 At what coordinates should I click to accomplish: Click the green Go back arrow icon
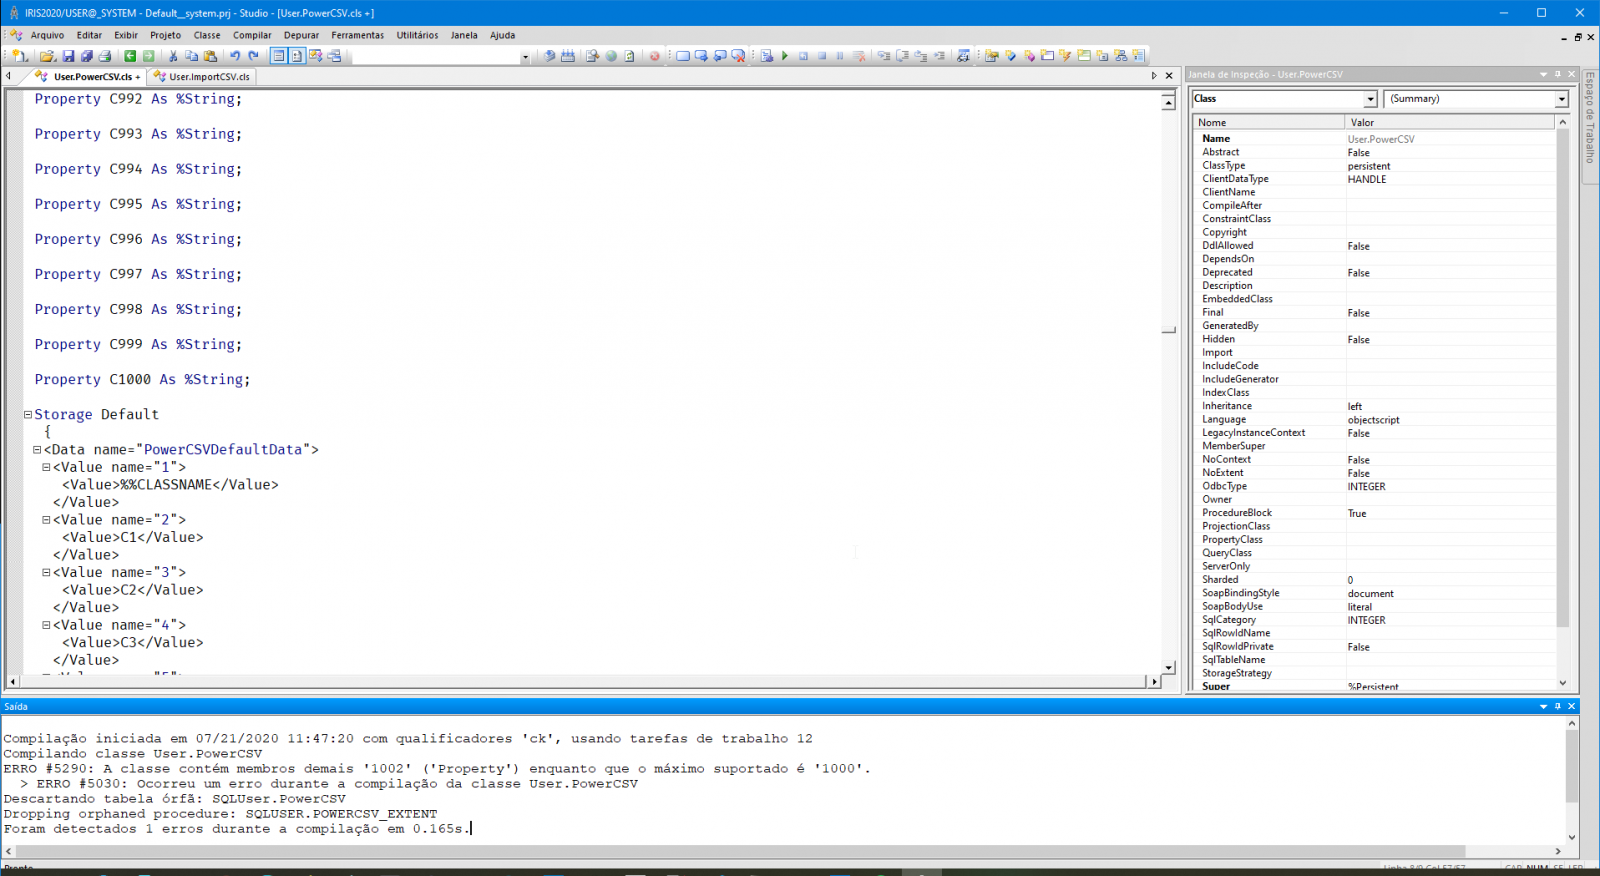pos(130,56)
